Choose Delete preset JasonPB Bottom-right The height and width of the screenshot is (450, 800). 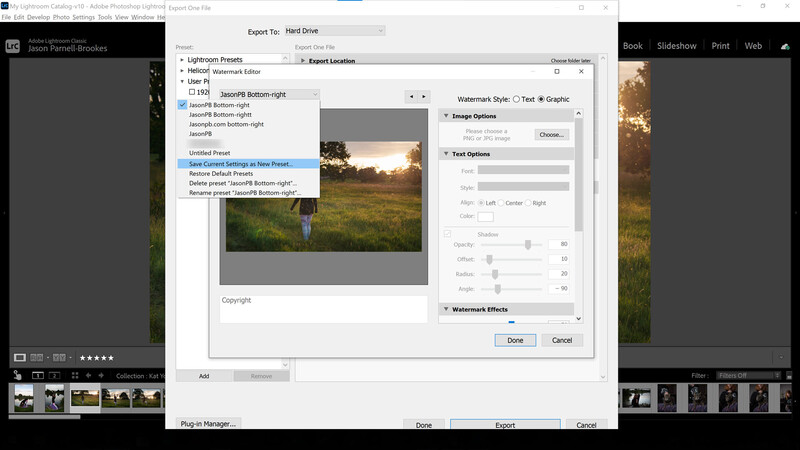pos(248,183)
